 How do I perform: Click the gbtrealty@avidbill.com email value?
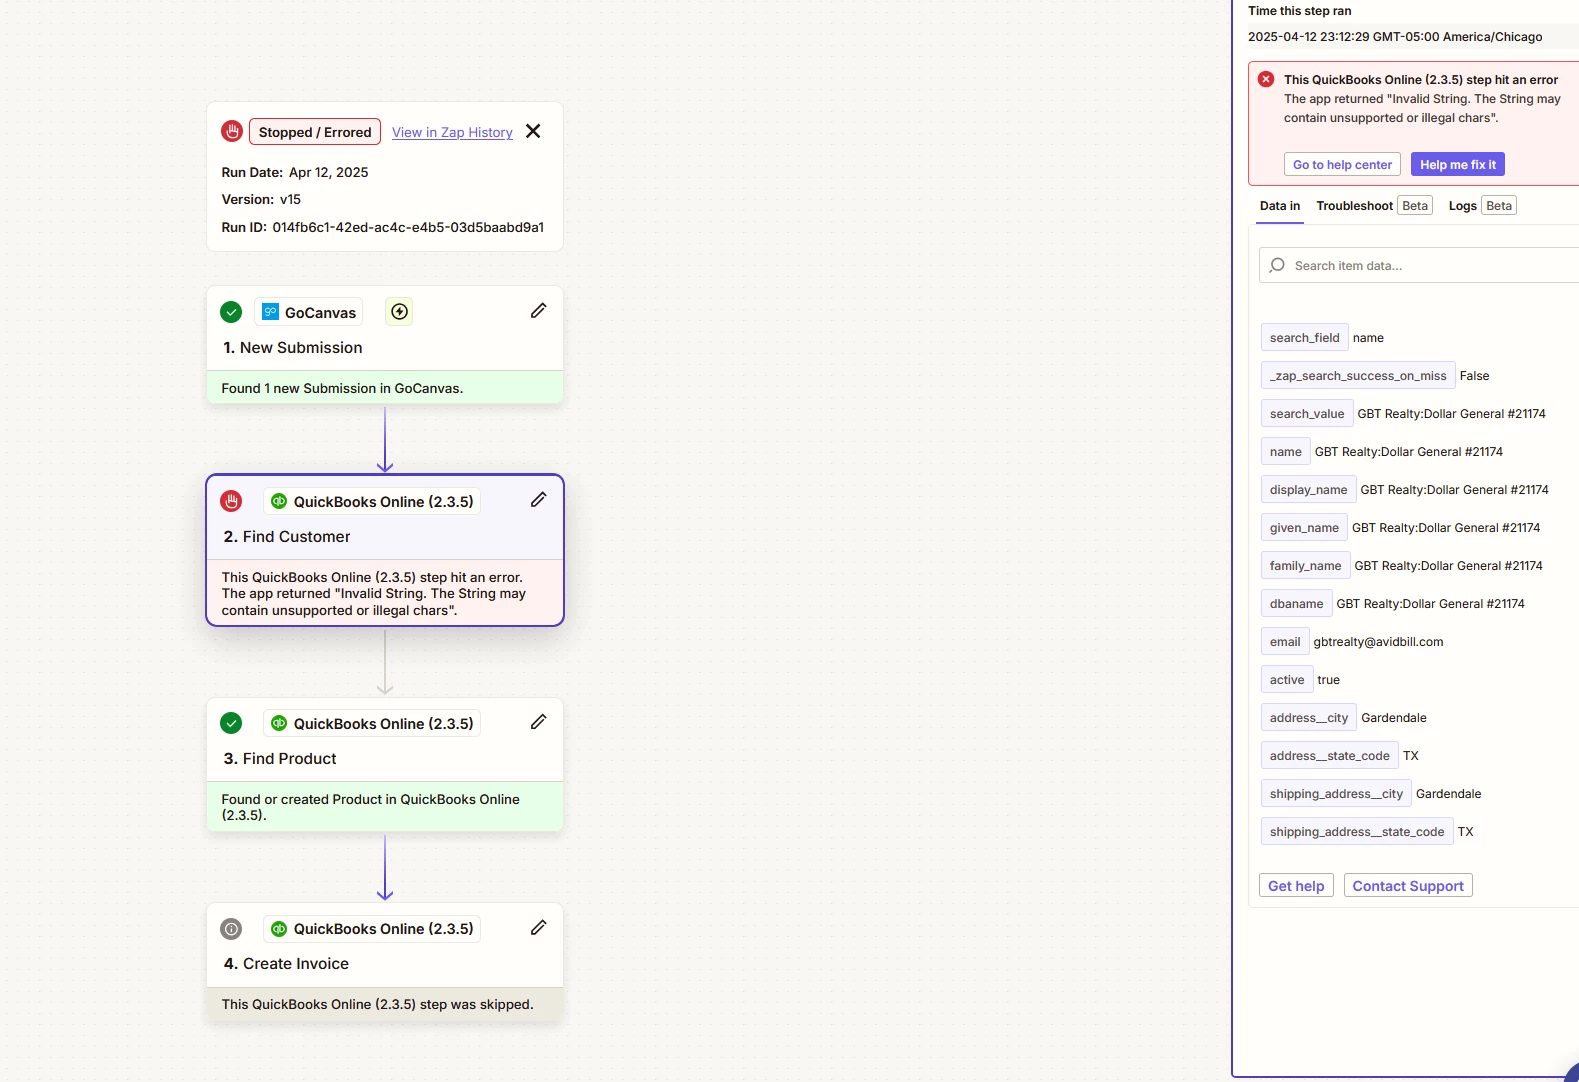tap(1378, 642)
